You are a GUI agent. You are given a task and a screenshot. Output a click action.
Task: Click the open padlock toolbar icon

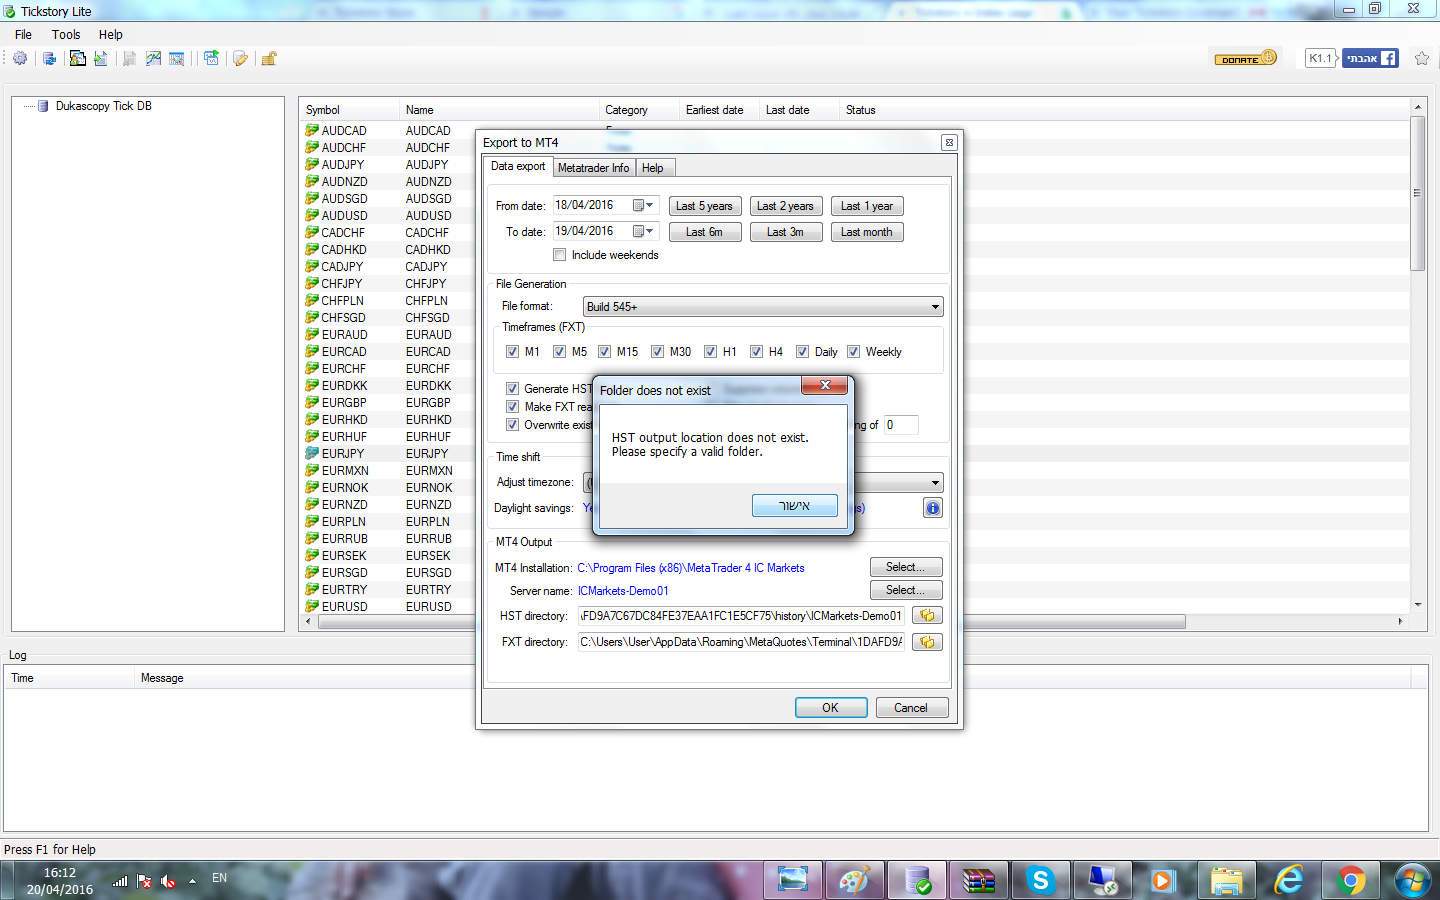click(x=269, y=58)
